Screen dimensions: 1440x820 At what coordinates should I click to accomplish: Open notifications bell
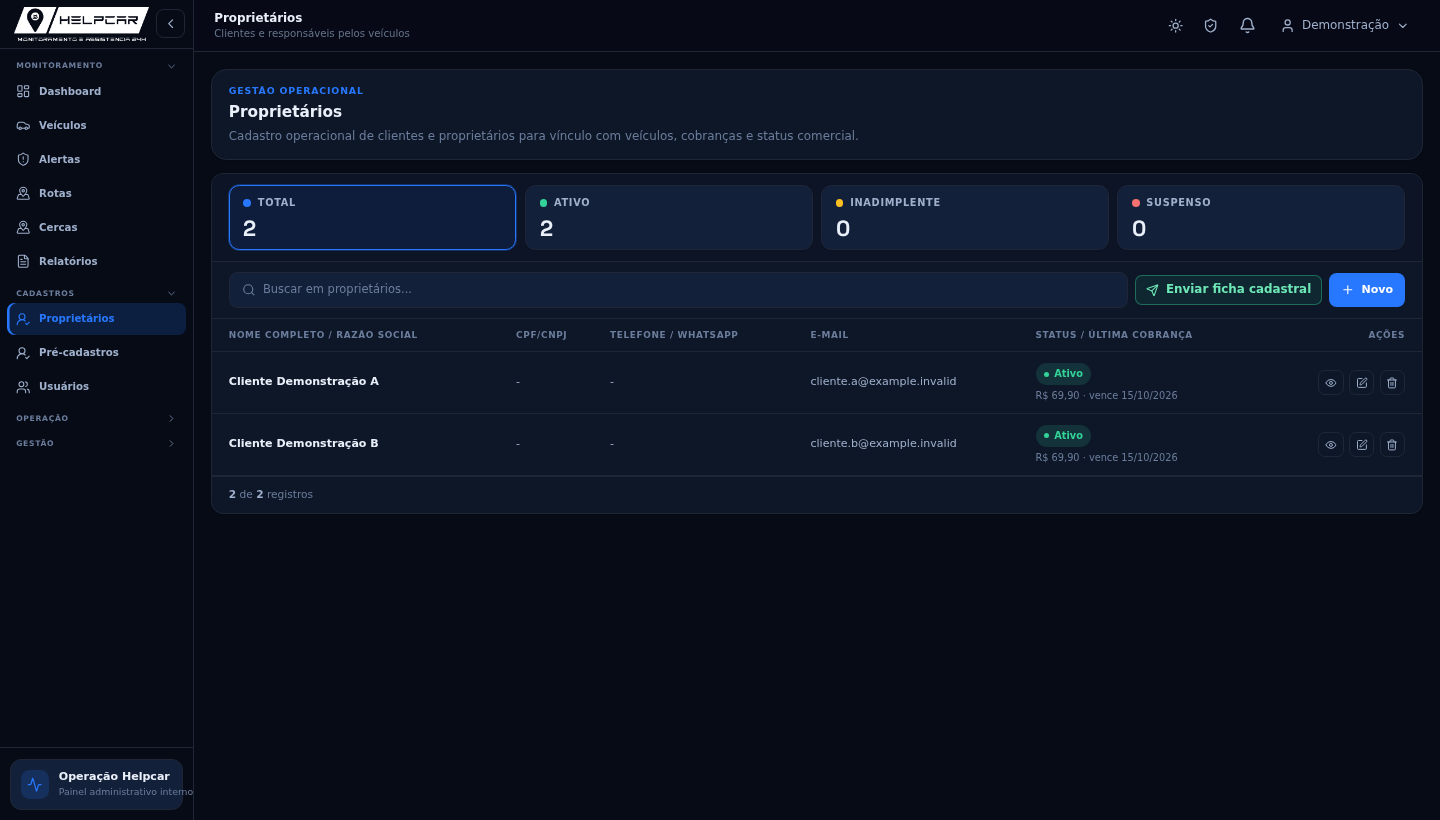point(1247,25)
